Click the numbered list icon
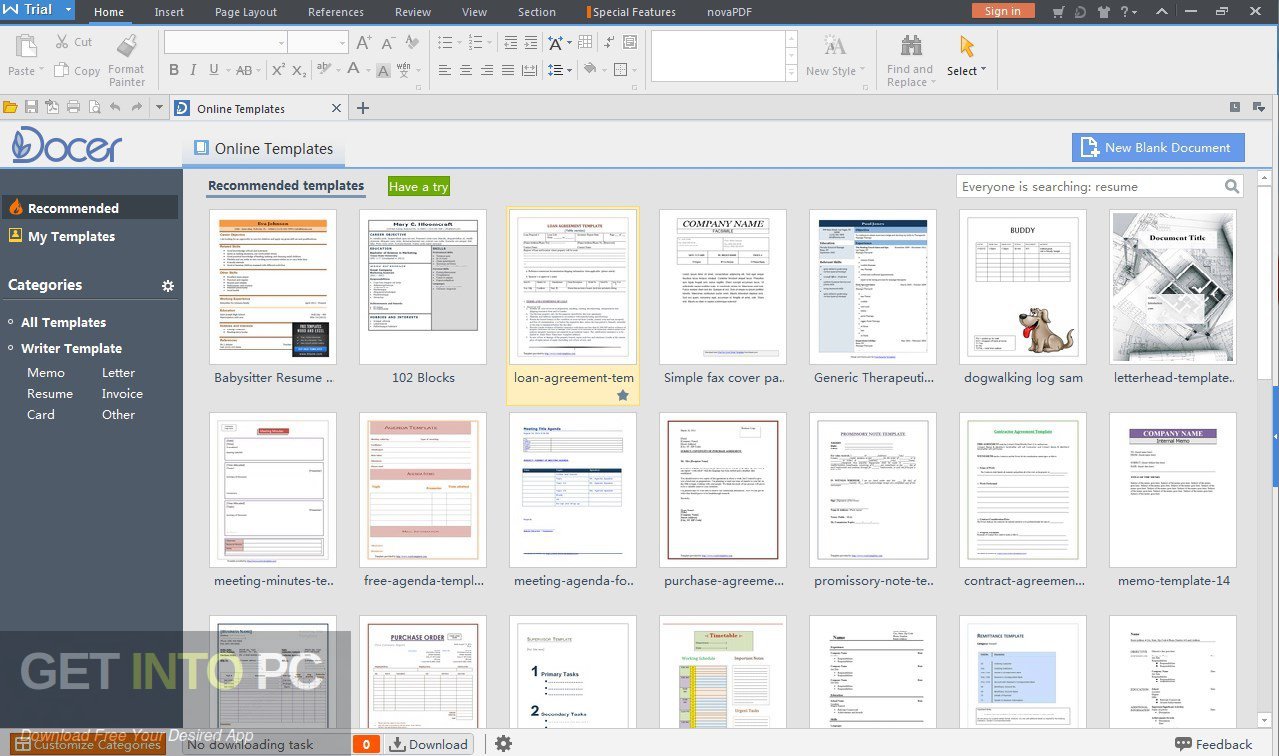Viewport: 1279px width, 756px height. pyautogui.click(x=475, y=42)
